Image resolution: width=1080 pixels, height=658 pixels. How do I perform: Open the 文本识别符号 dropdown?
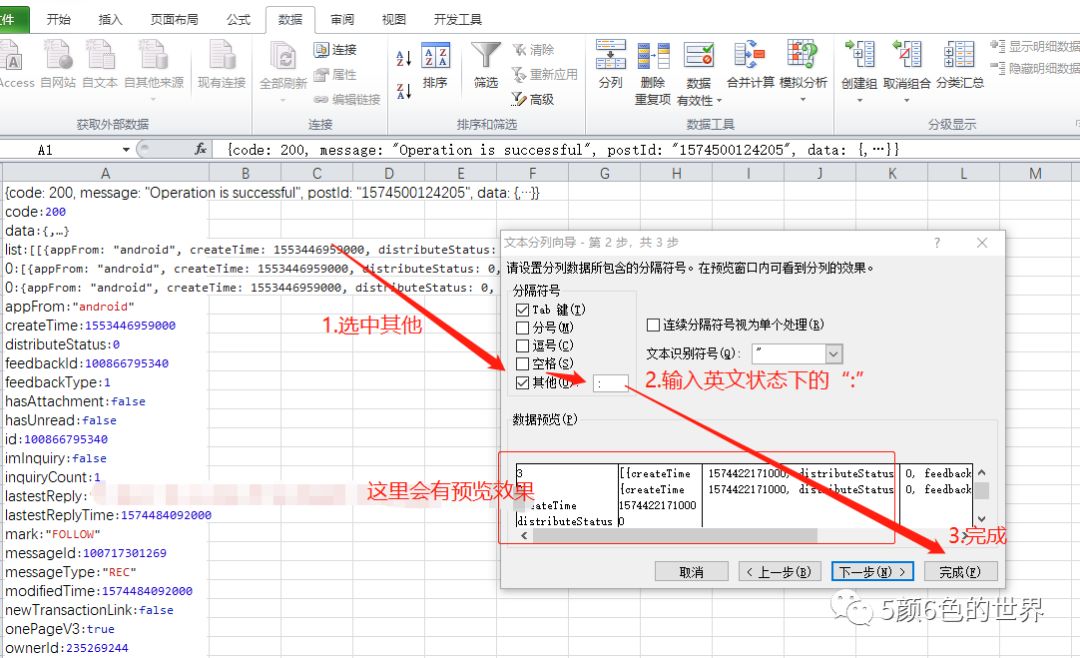pyautogui.click(x=833, y=354)
